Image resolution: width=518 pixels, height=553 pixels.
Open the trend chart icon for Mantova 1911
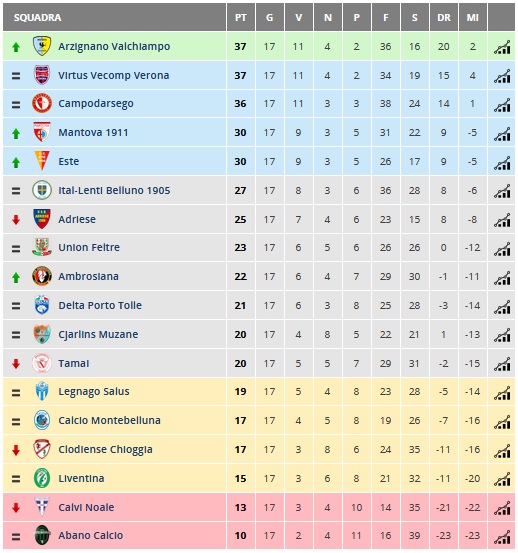[502, 134]
